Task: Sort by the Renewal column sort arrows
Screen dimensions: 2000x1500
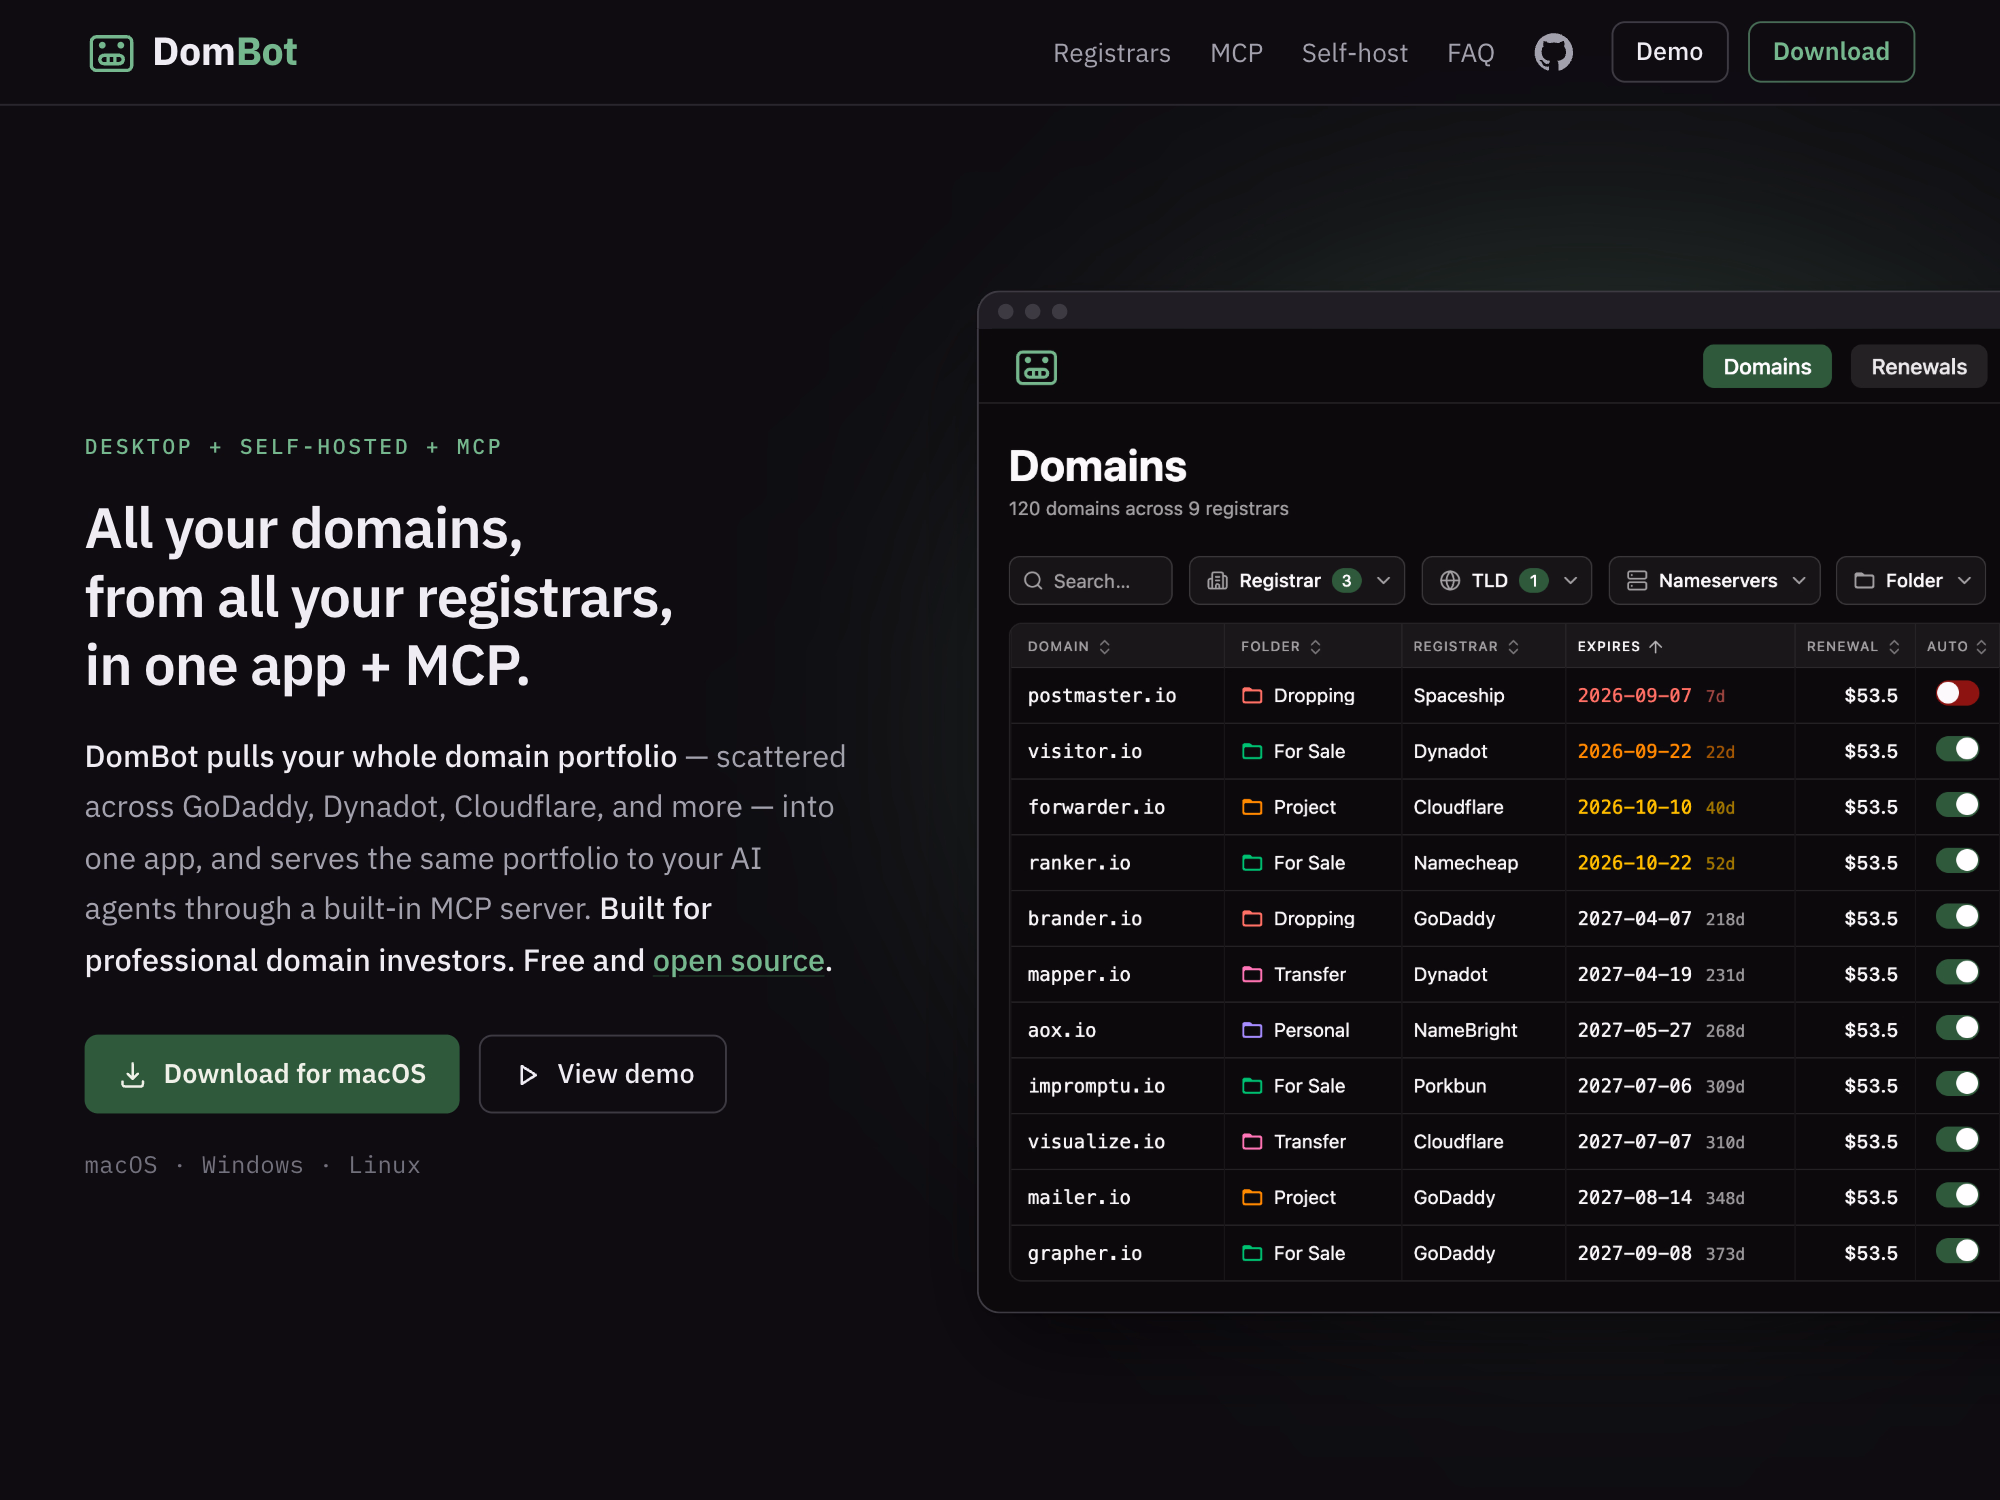Action: point(1894,647)
